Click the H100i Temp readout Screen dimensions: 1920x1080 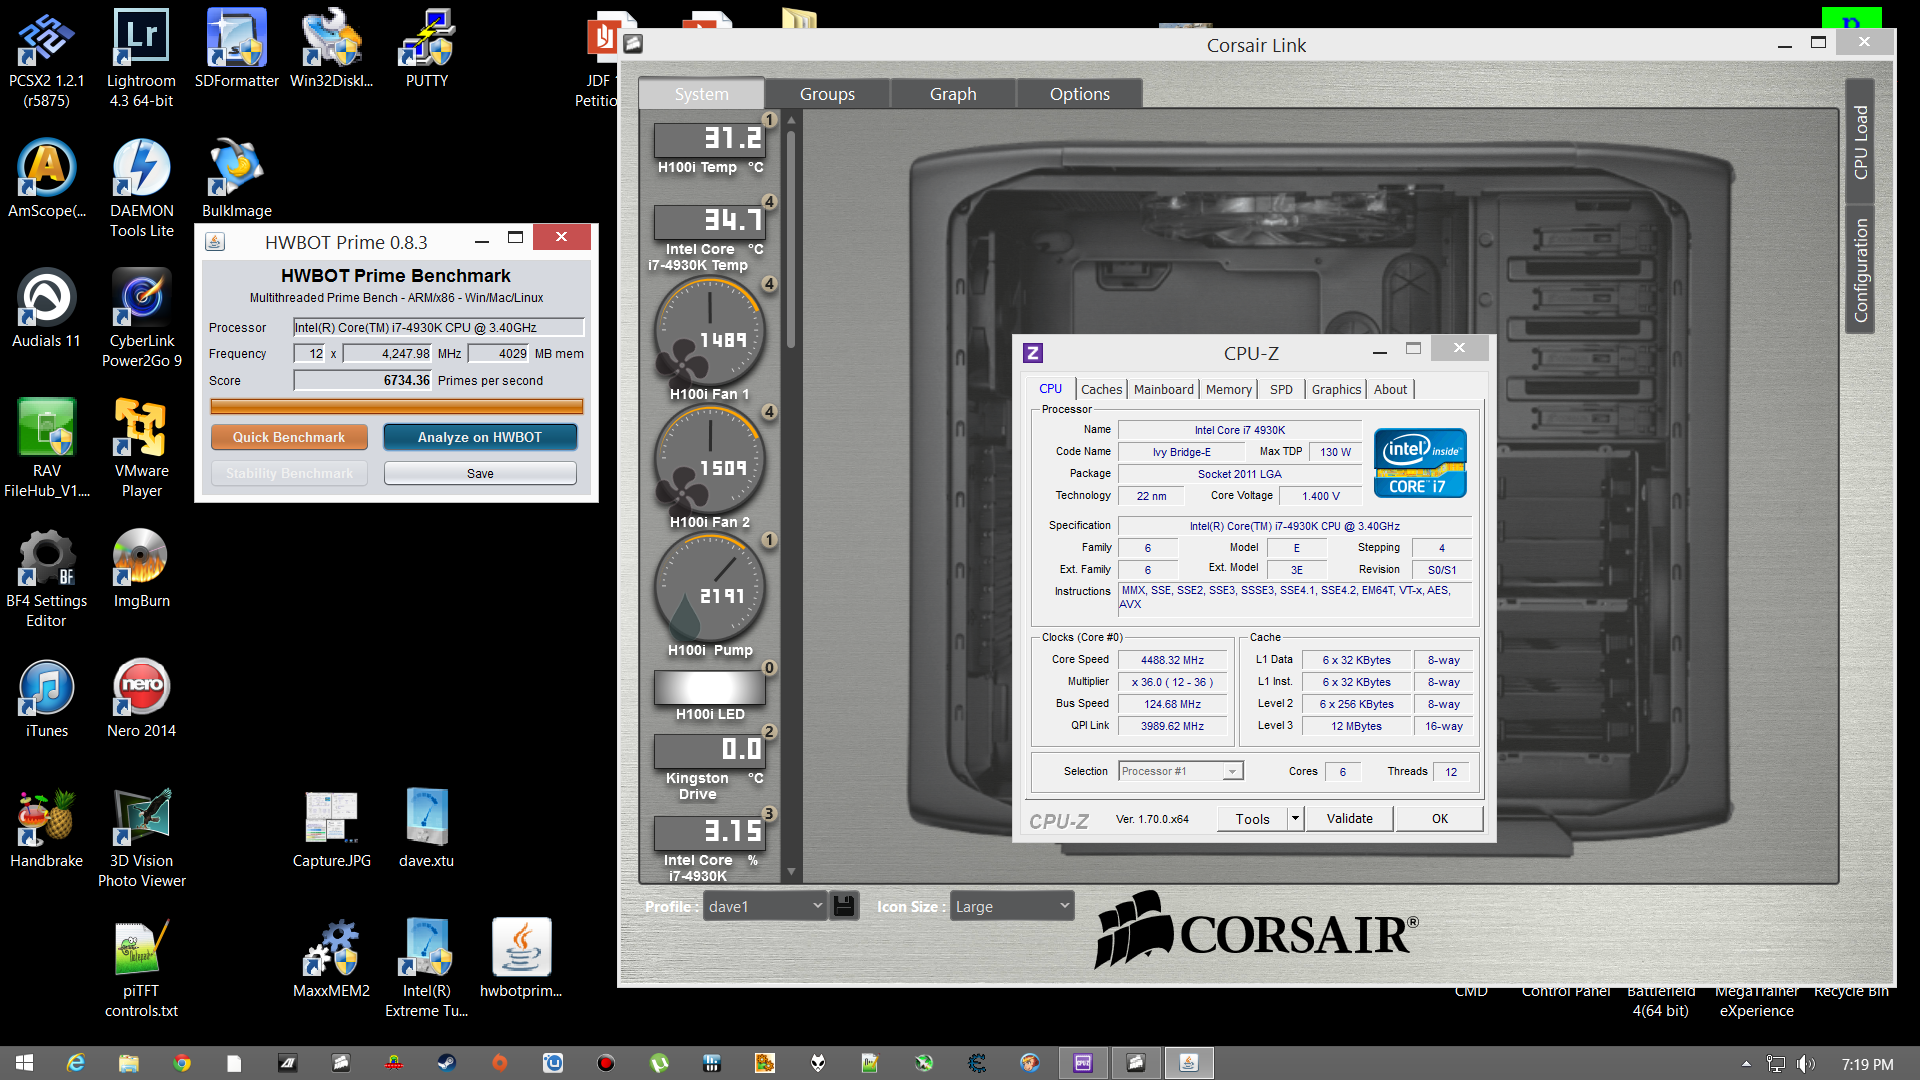709,139
